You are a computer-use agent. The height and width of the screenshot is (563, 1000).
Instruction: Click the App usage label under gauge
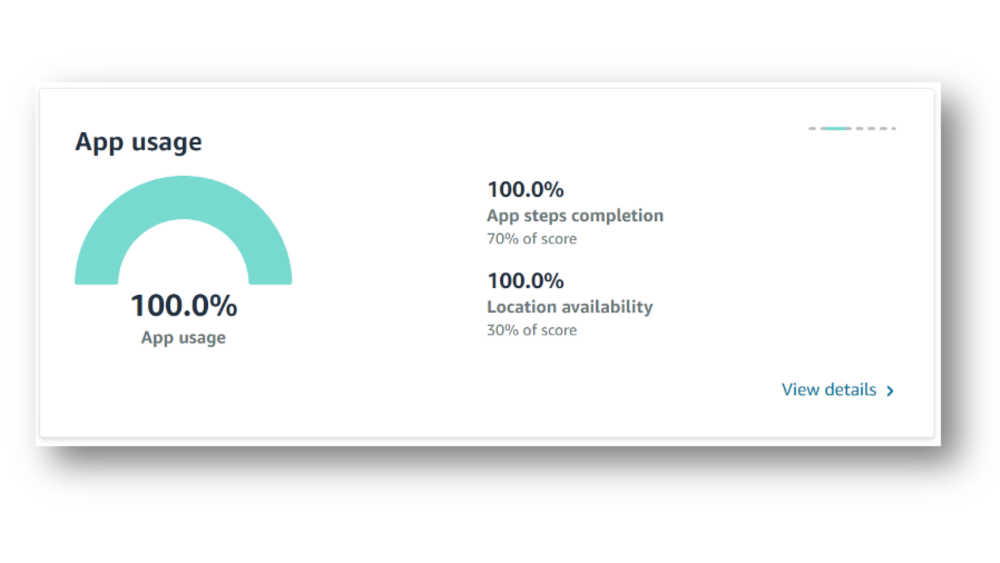183,338
